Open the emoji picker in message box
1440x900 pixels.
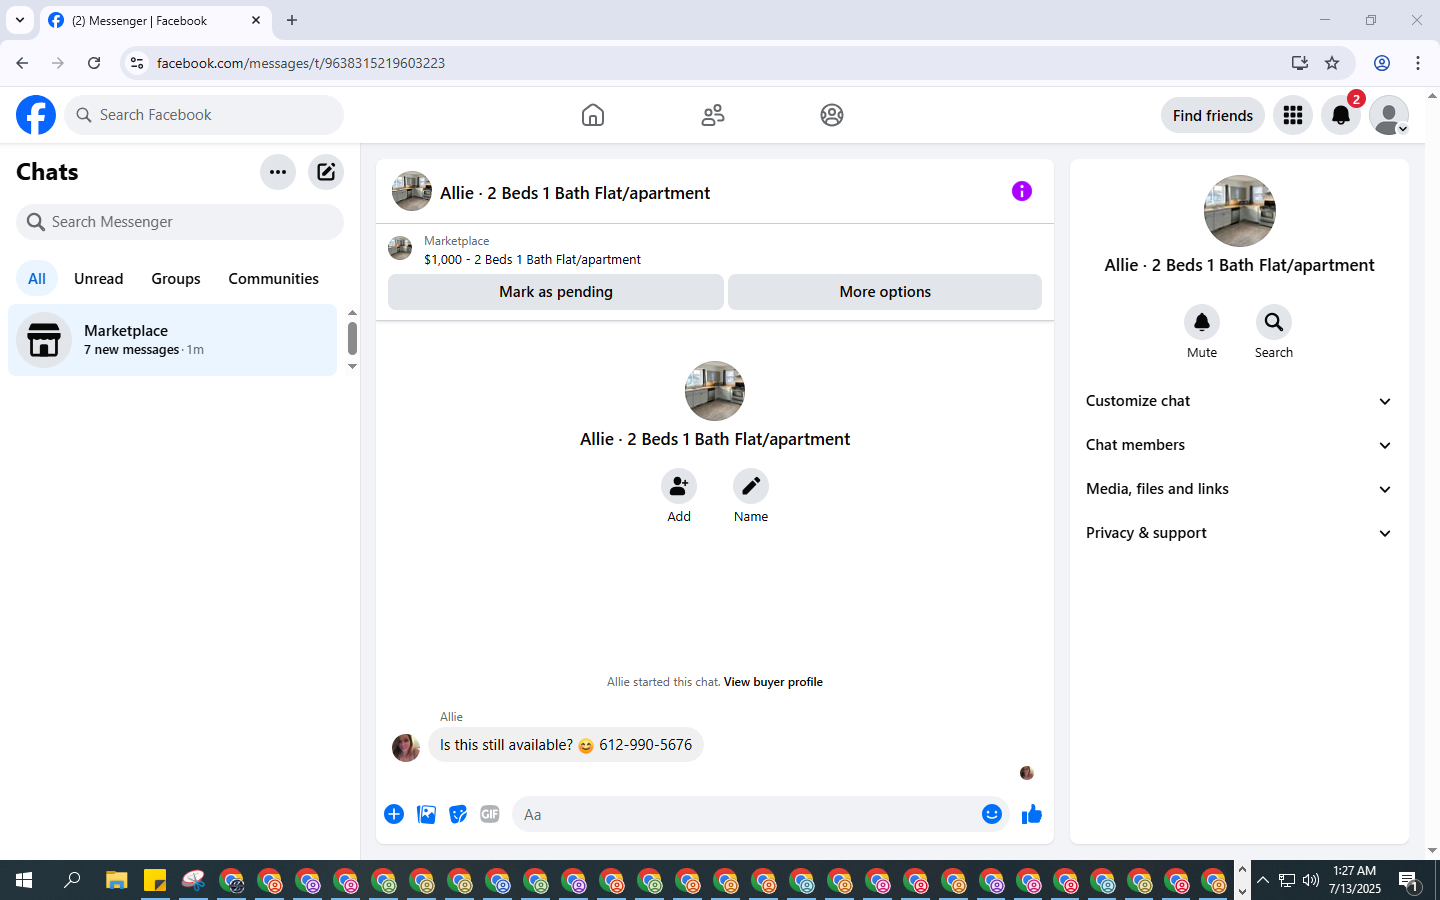tap(992, 814)
